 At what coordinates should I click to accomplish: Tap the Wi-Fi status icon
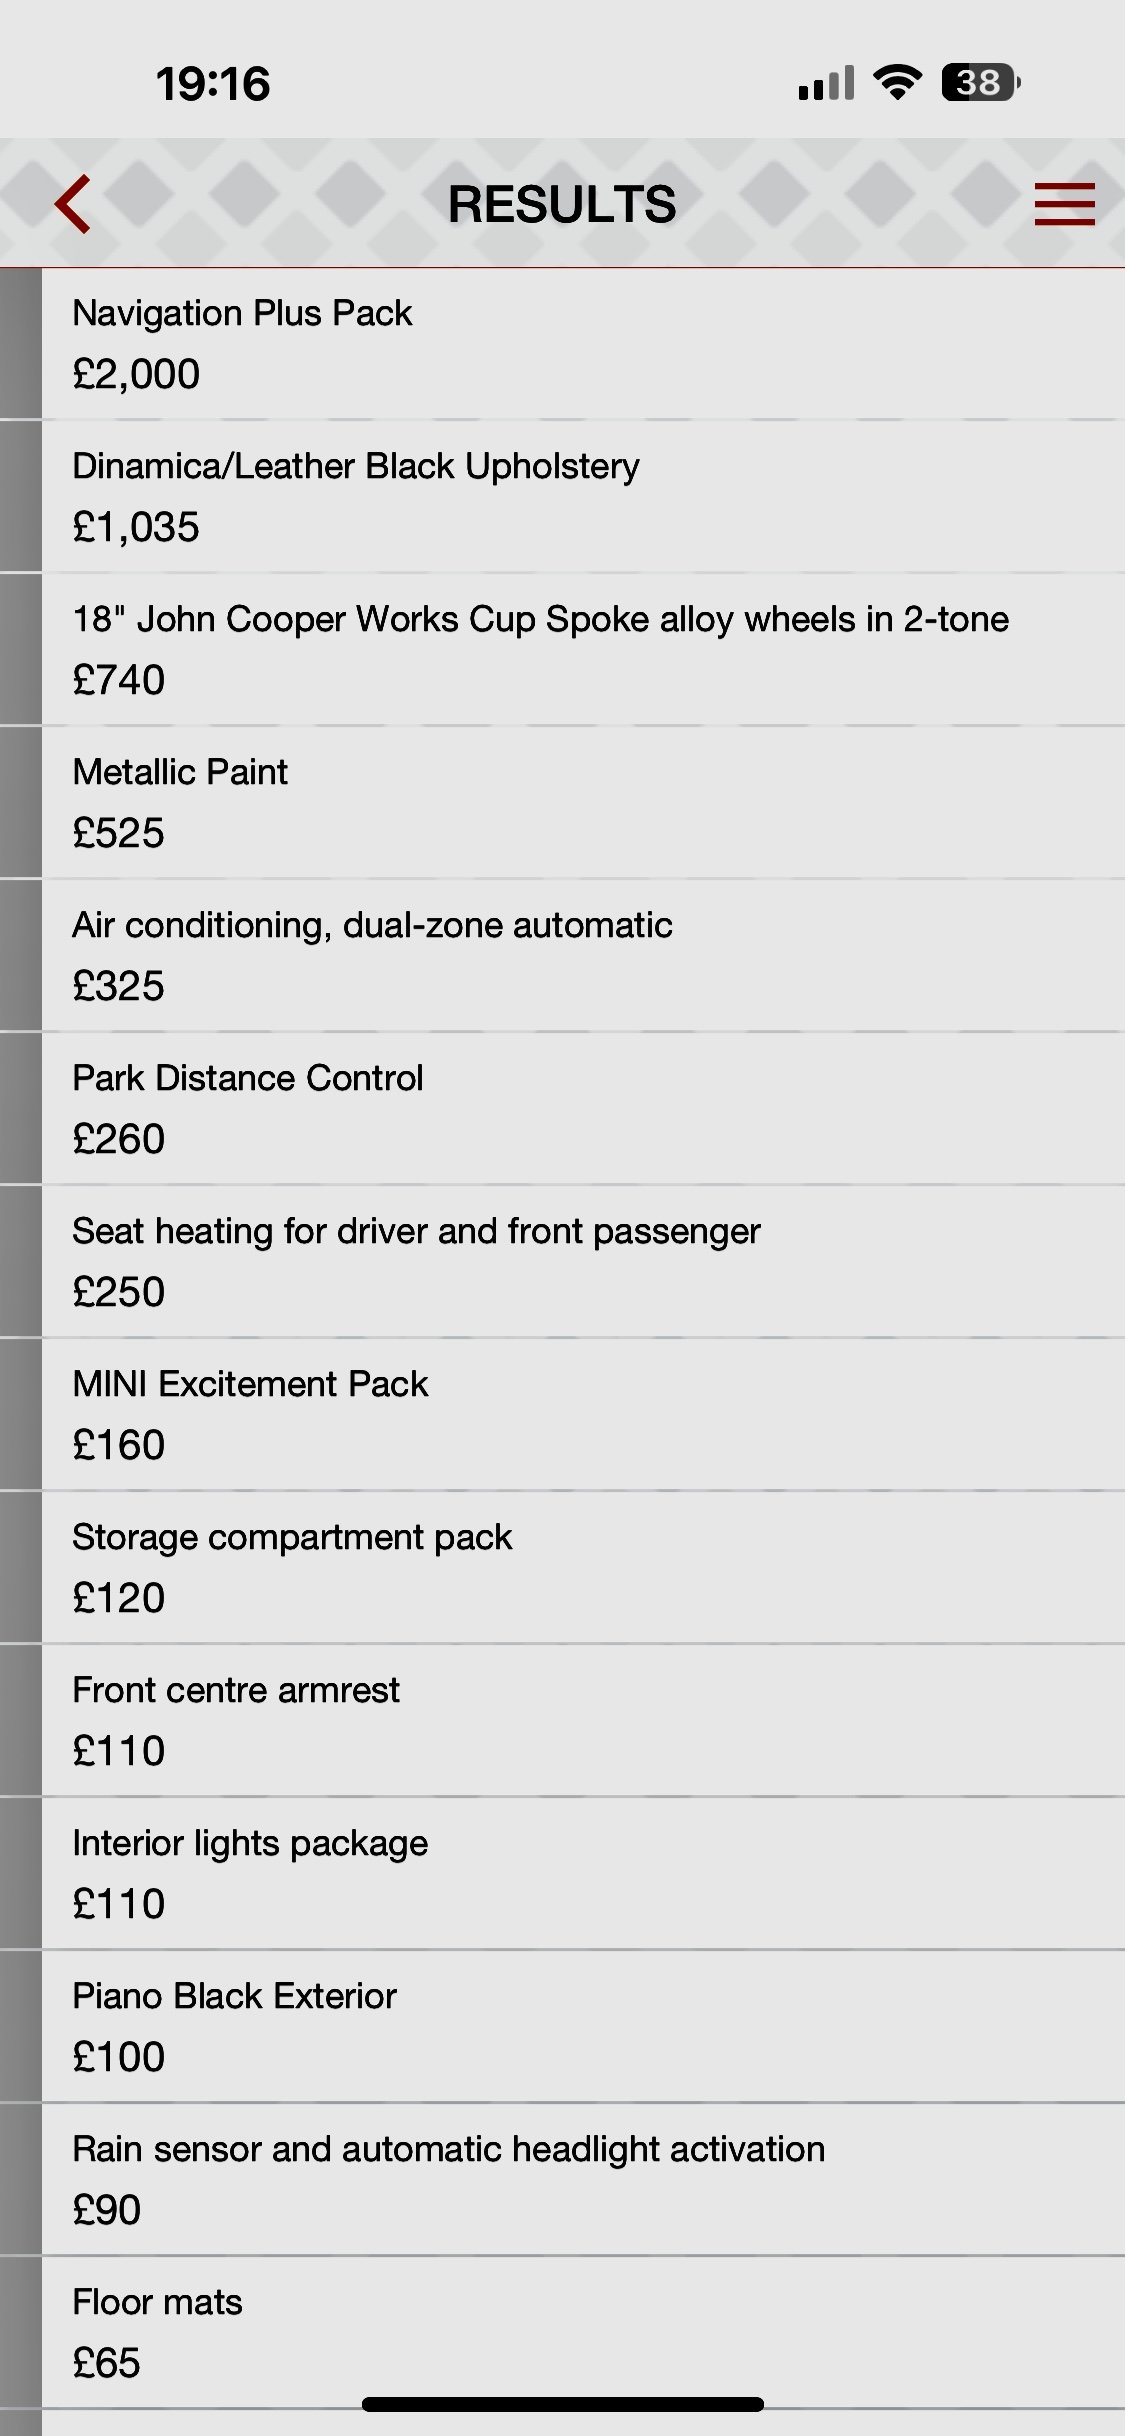(x=897, y=83)
